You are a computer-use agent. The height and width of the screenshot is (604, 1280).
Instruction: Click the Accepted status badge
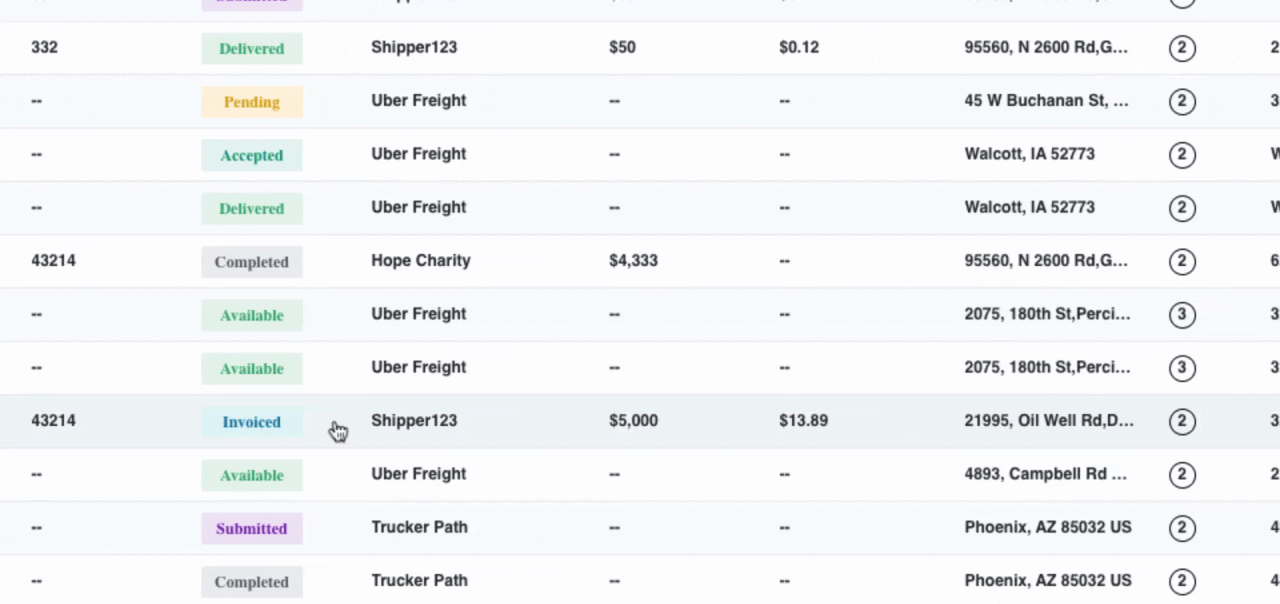tap(252, 155)
